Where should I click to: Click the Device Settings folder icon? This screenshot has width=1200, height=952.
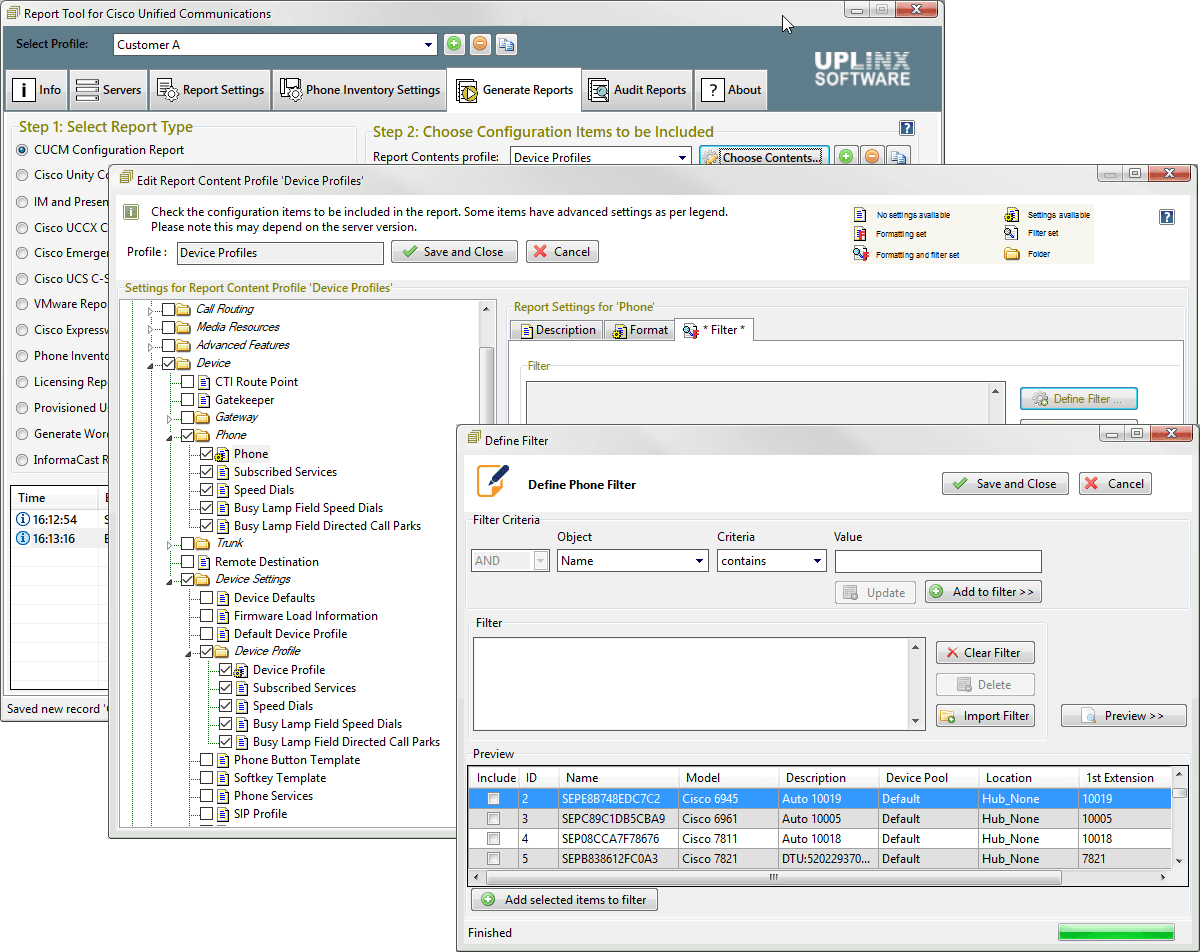205,579
